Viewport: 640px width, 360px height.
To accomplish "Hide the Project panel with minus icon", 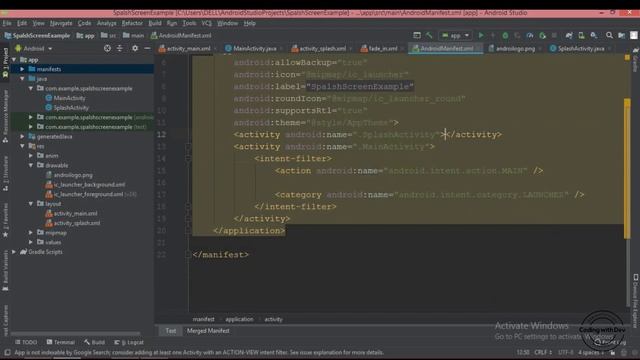I will (x=147, y=48).
